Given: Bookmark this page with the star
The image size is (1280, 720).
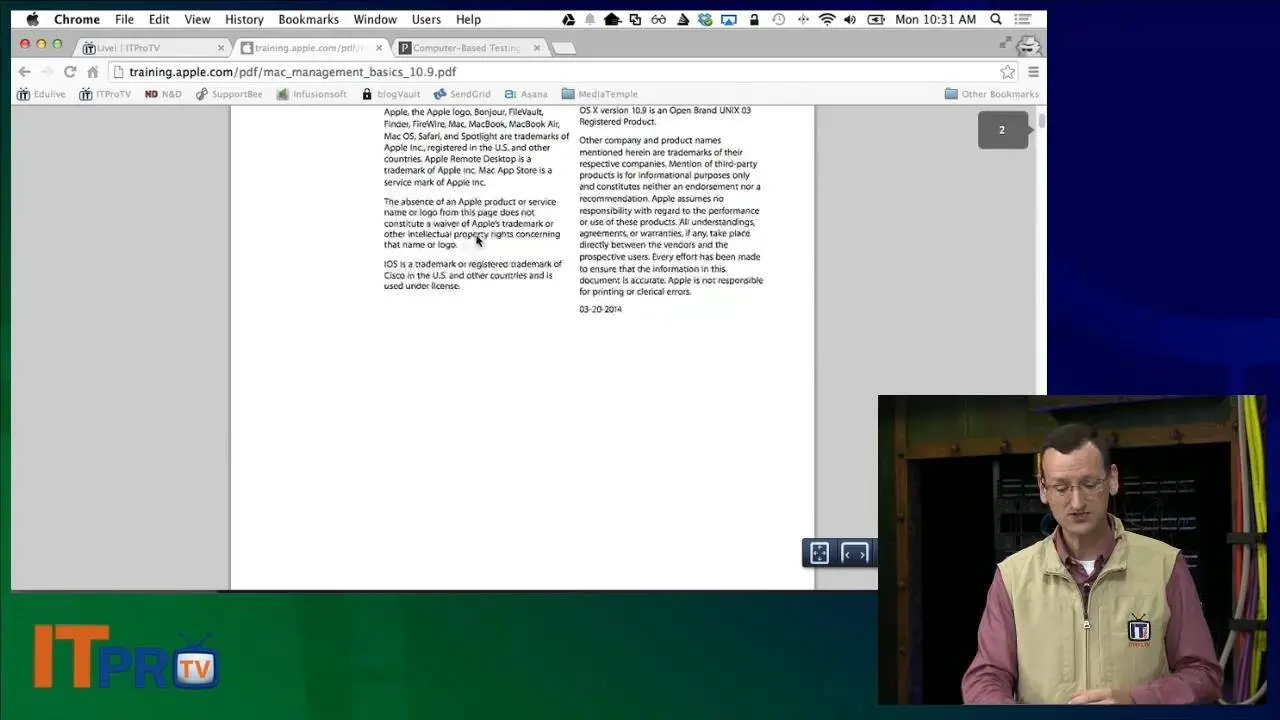Looking at the screenshot, I should (x=1007, y=72).
